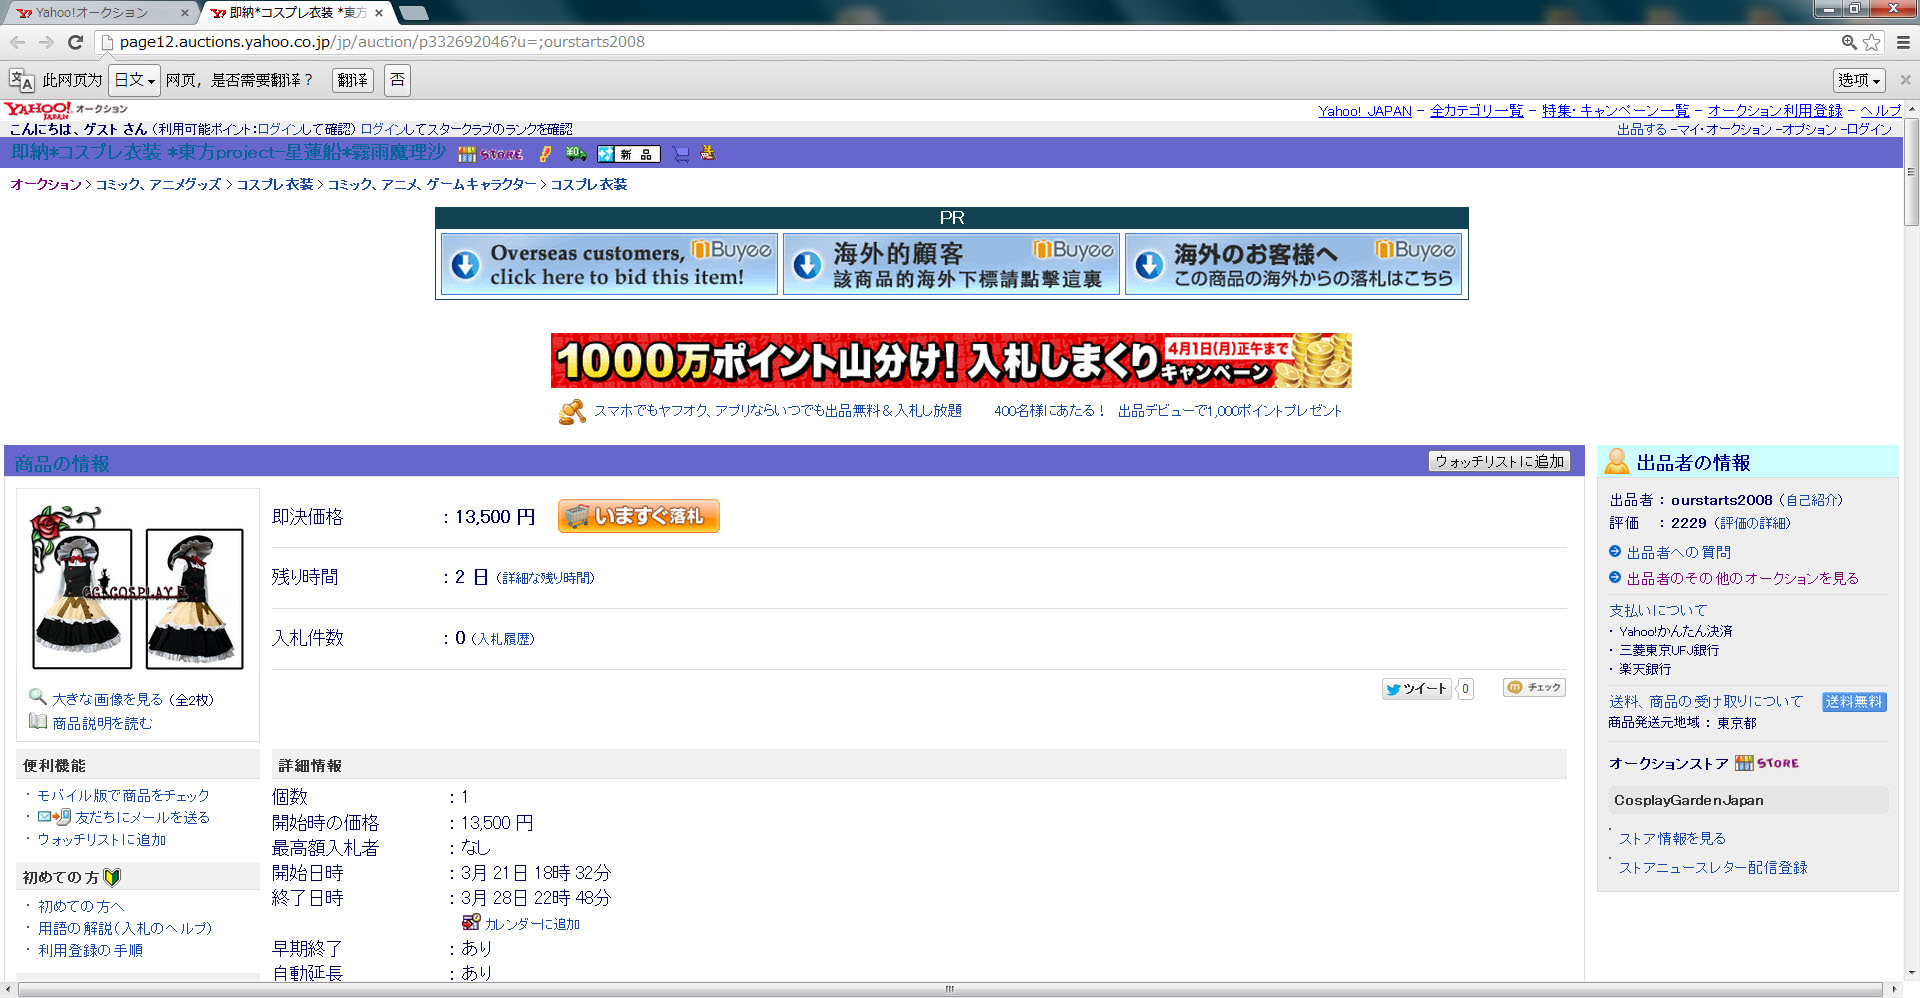Click the 1000万ポイント山分け campaign banner

point(951,361)
